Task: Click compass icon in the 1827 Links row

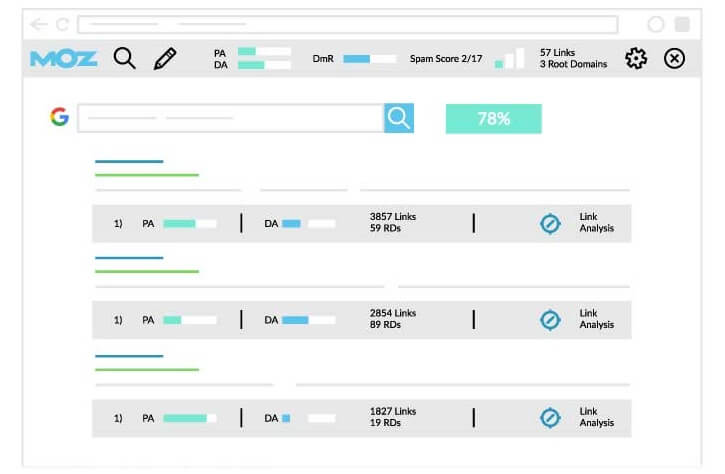Action: 549,418
